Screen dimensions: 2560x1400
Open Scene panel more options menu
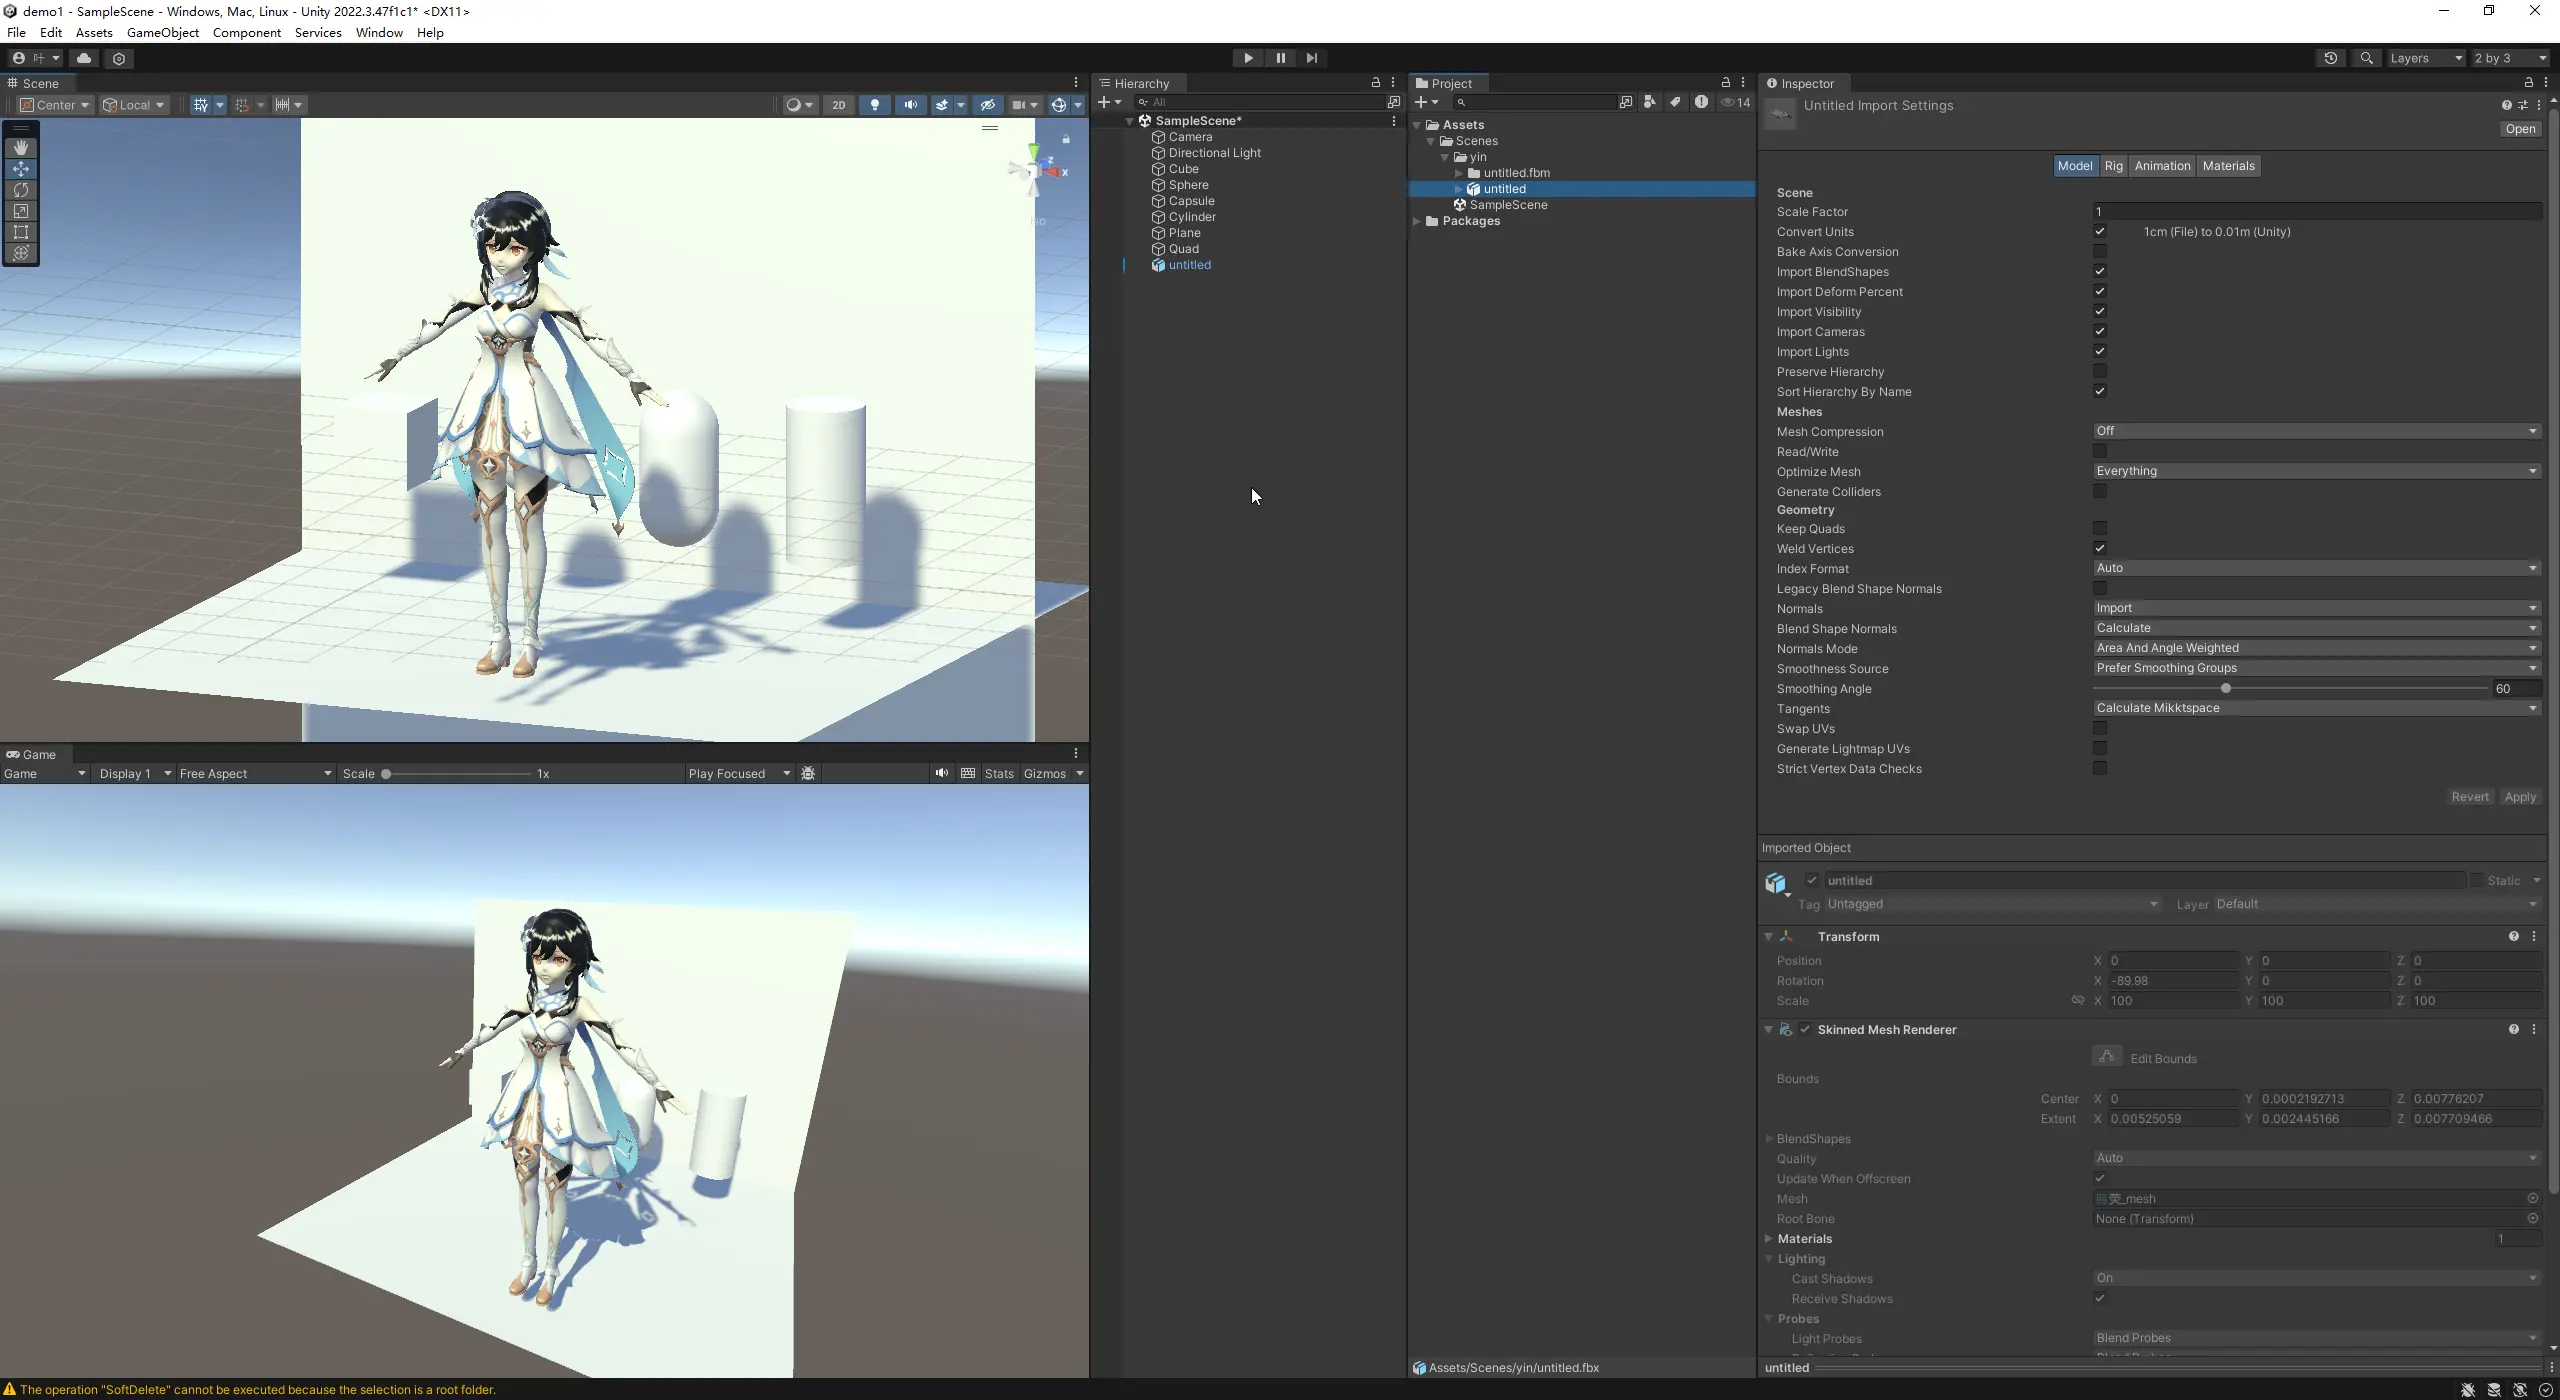pos(1076,83)
